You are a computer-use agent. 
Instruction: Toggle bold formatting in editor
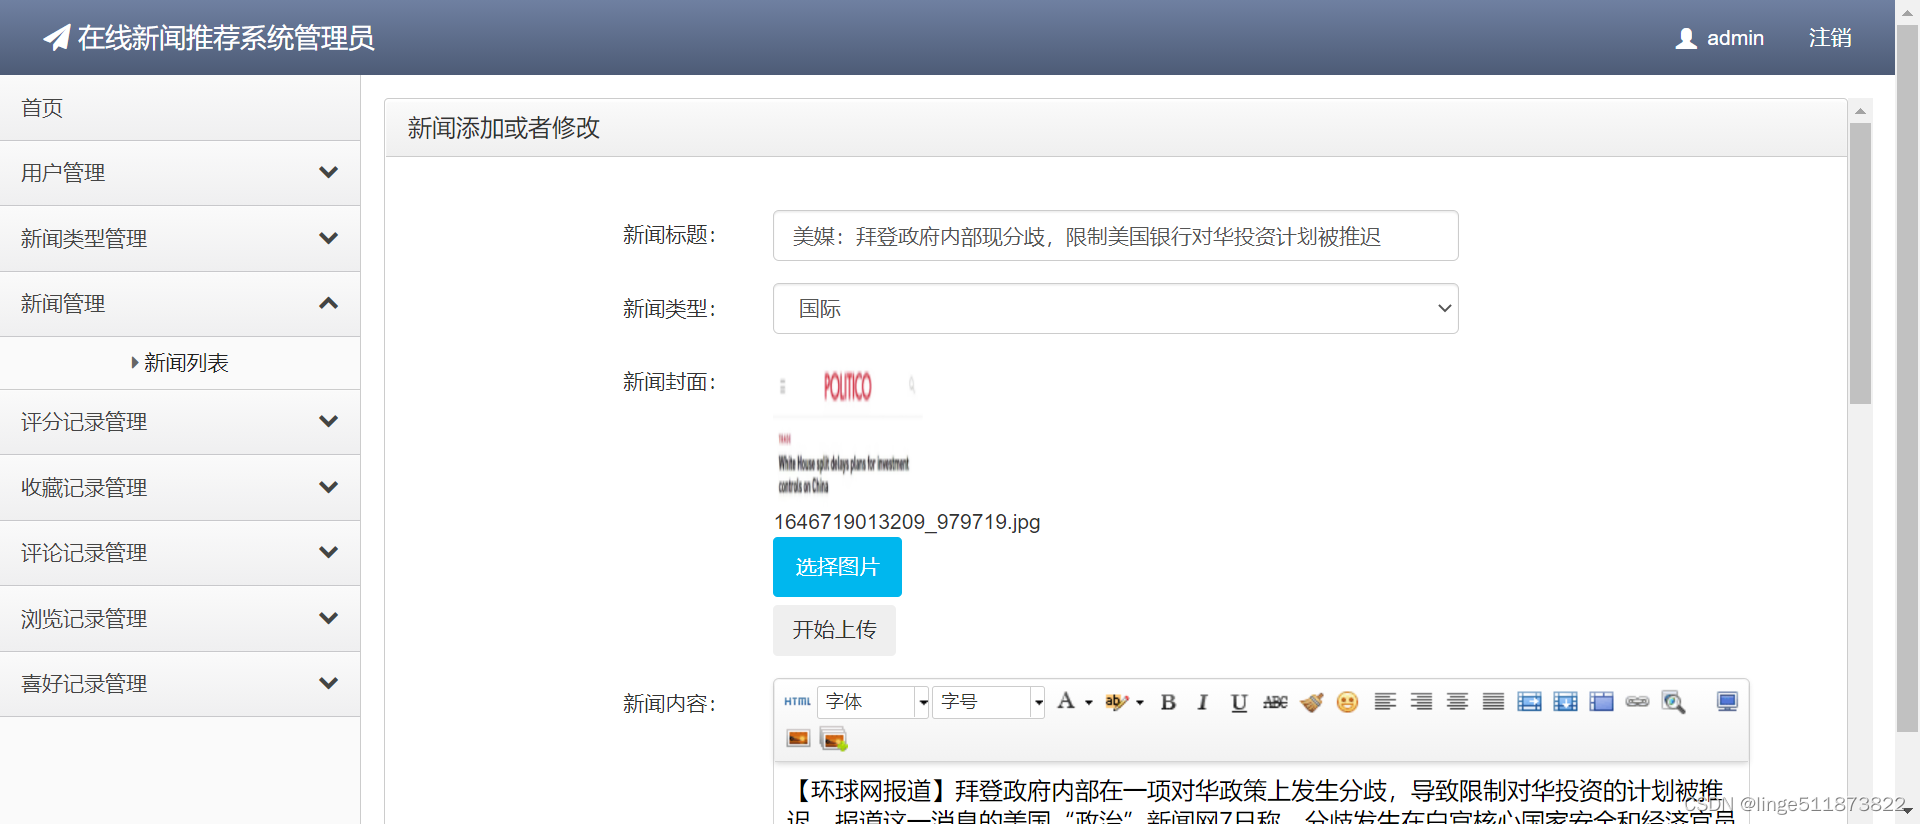point(1168,702)
